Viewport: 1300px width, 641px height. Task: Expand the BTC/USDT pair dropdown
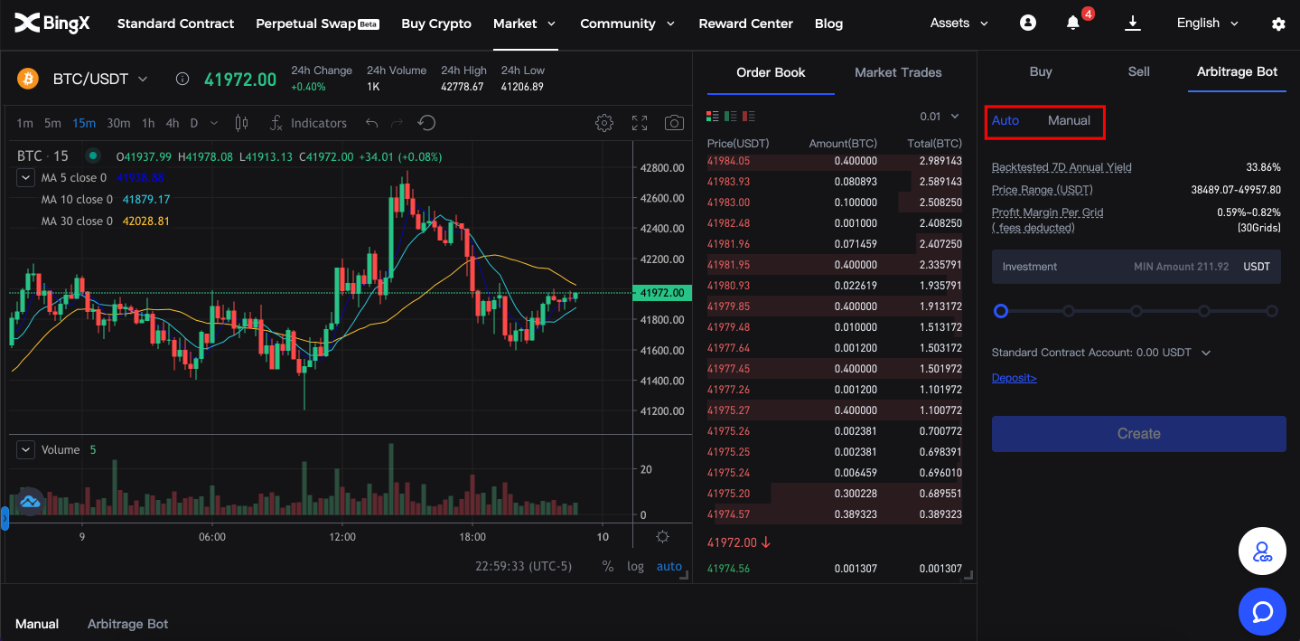[100, 79]
